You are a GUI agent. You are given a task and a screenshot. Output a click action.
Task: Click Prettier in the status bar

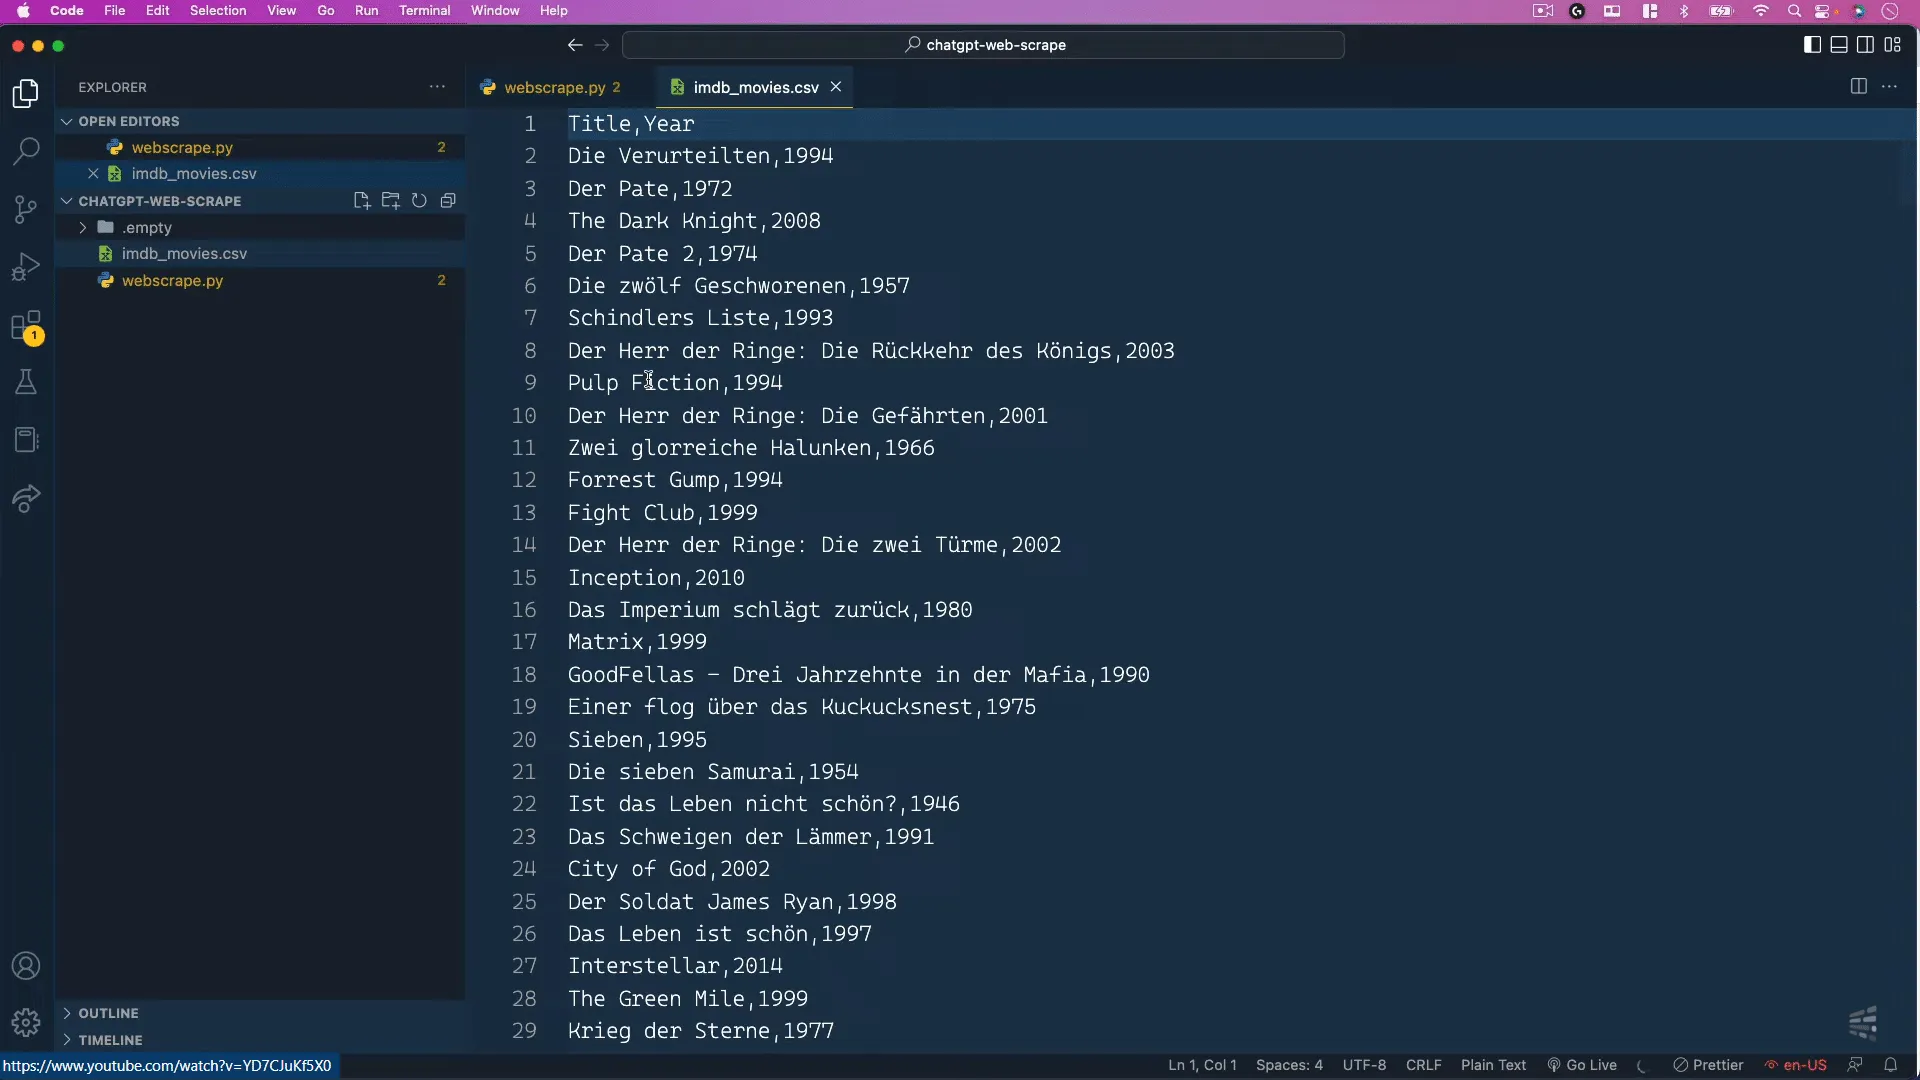point(1709,1065)
